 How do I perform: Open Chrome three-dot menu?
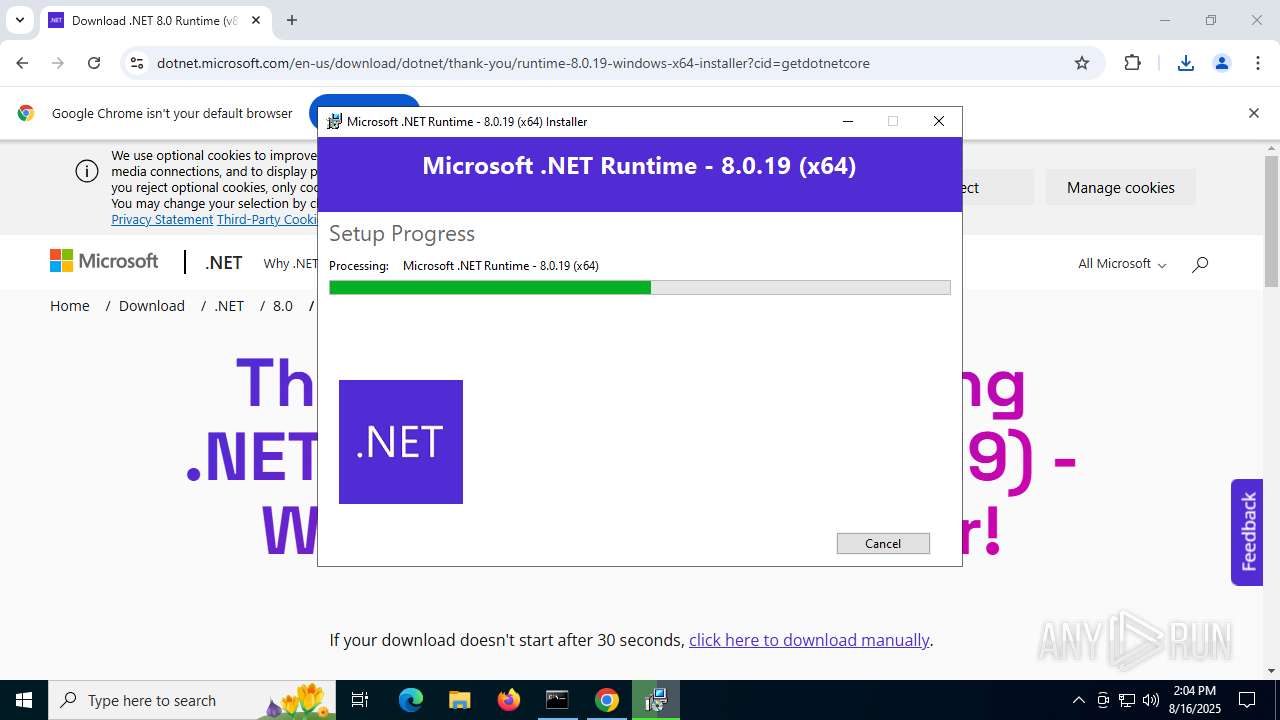(1258, 63)
